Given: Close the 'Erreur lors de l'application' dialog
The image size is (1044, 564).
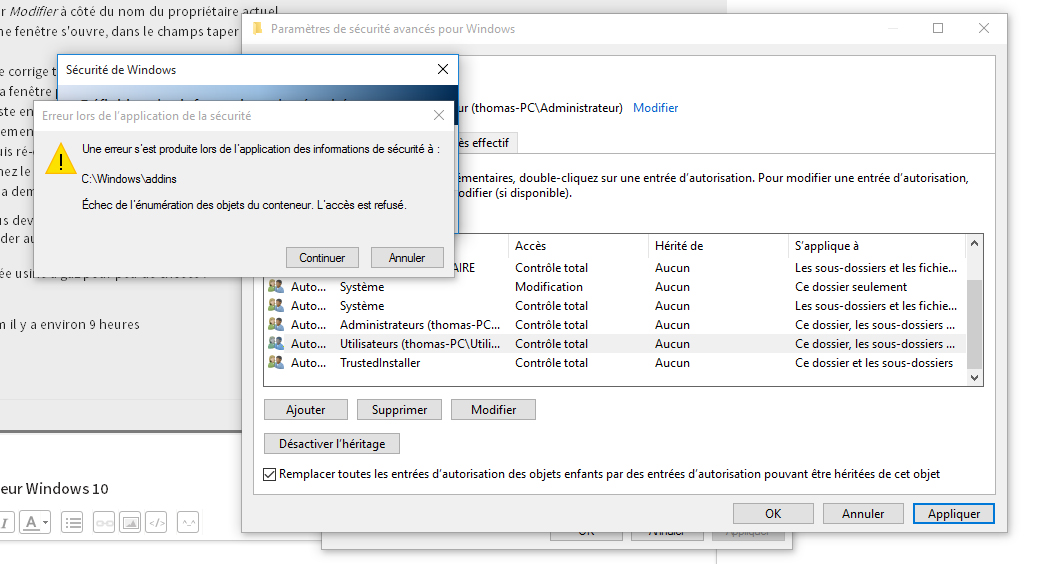Looking at the screenshot, I should (439, 115).
